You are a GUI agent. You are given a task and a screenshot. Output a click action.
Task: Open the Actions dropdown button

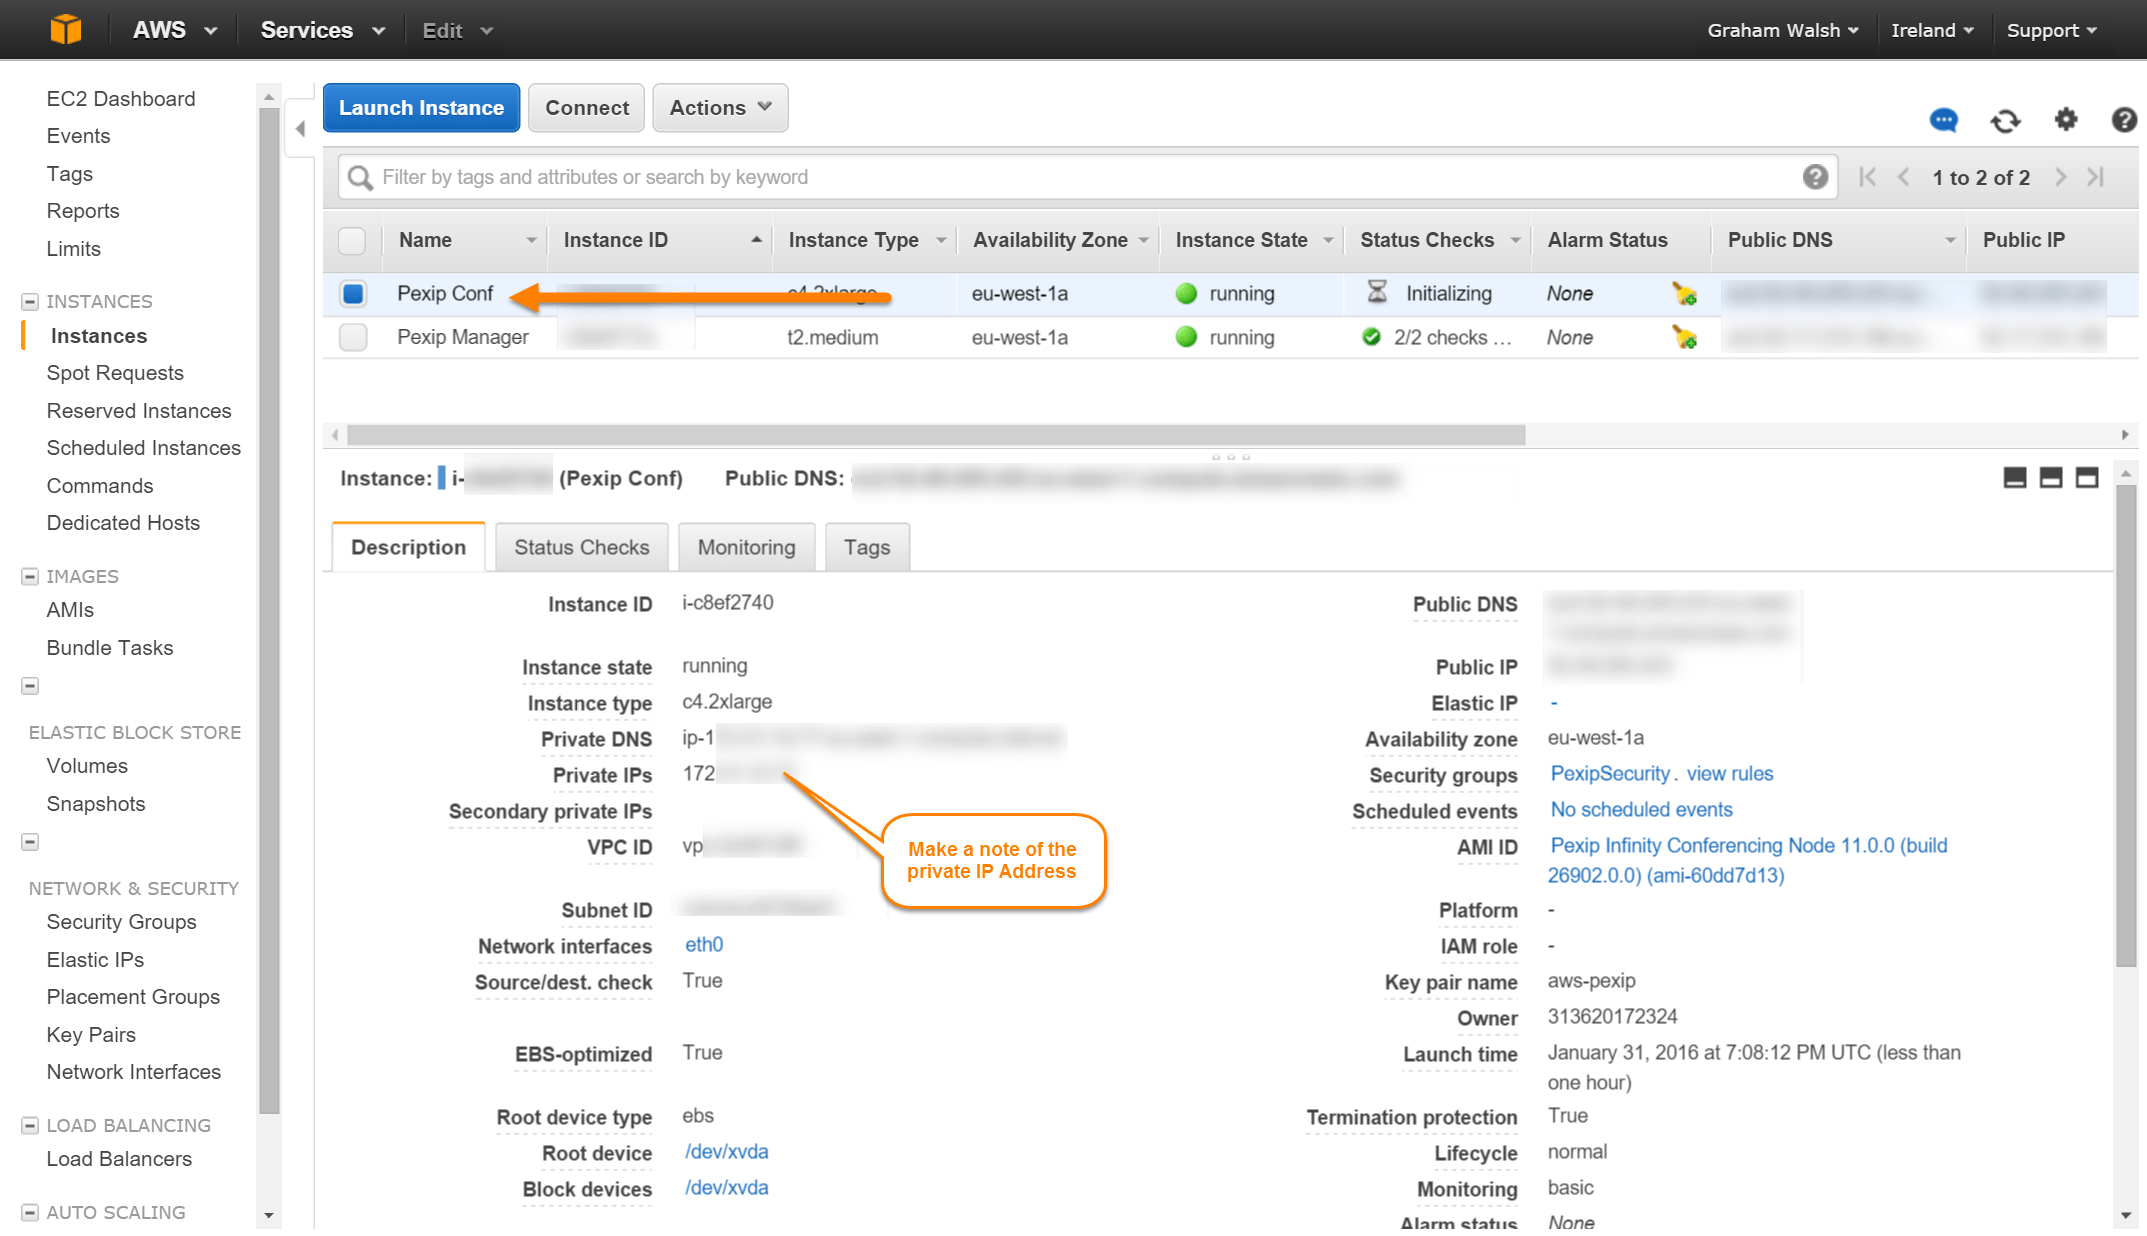(720, 107)
